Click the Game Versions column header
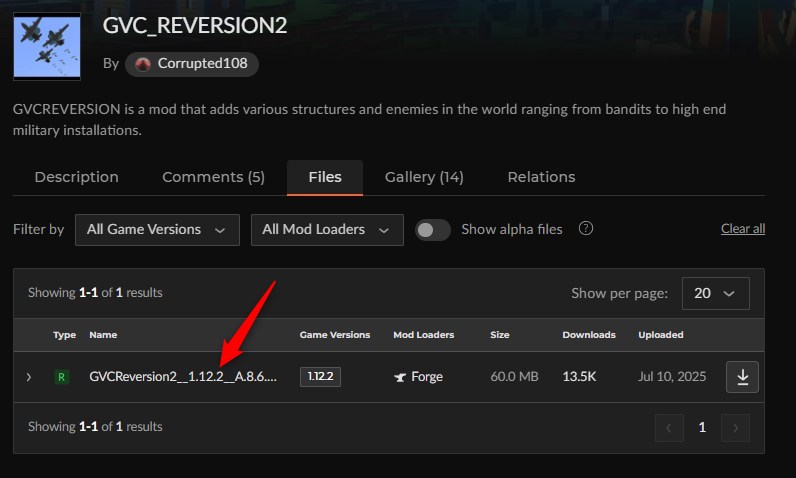 click(335, 335)
